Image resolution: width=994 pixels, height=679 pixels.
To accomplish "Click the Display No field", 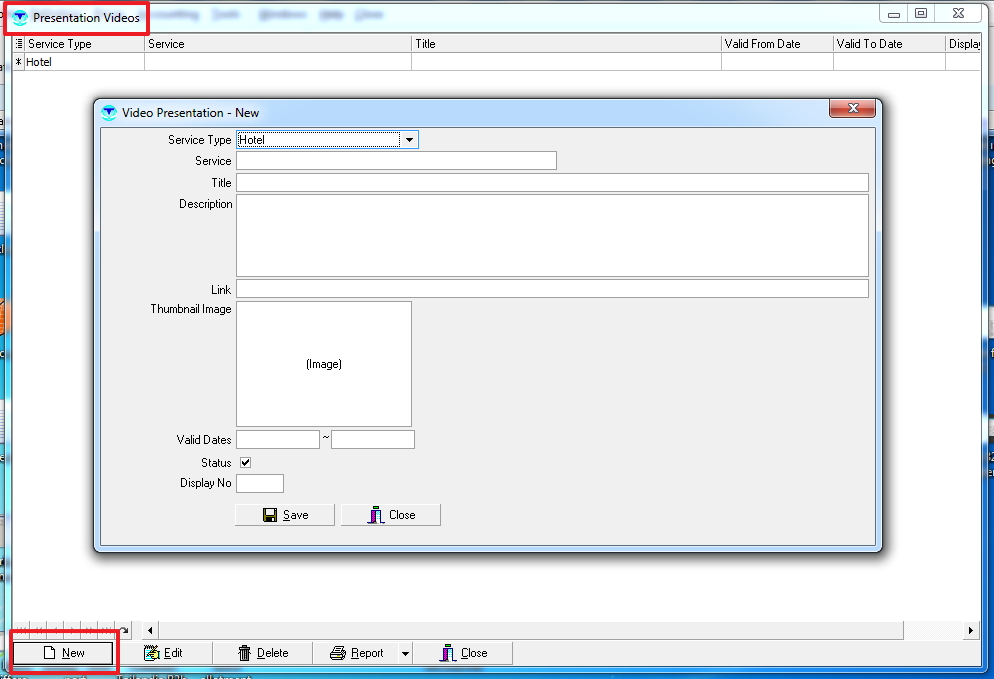I will (x=260, y=484).
